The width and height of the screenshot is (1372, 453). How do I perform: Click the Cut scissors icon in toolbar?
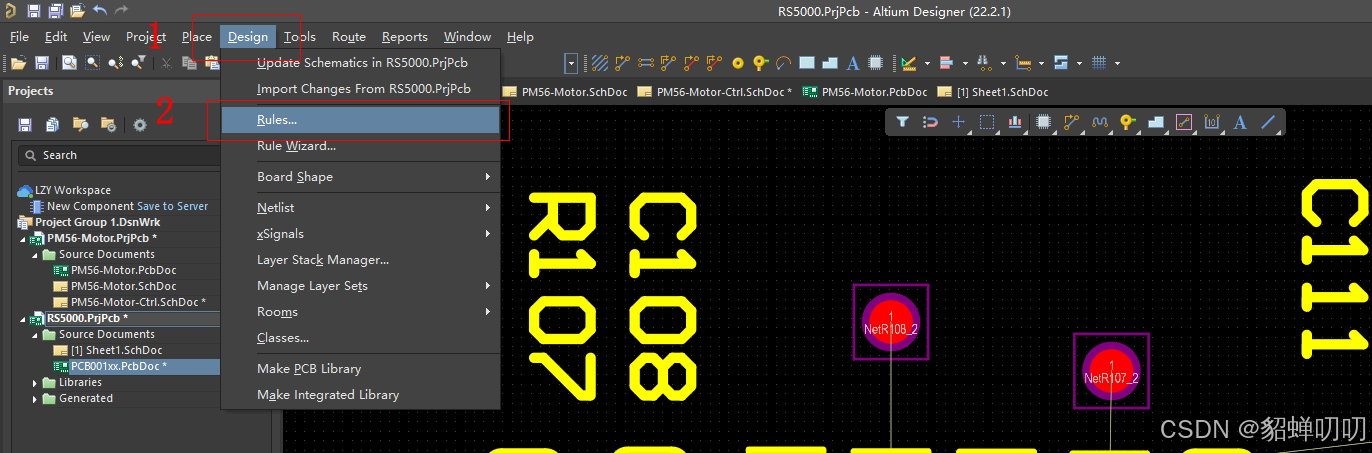167,63
